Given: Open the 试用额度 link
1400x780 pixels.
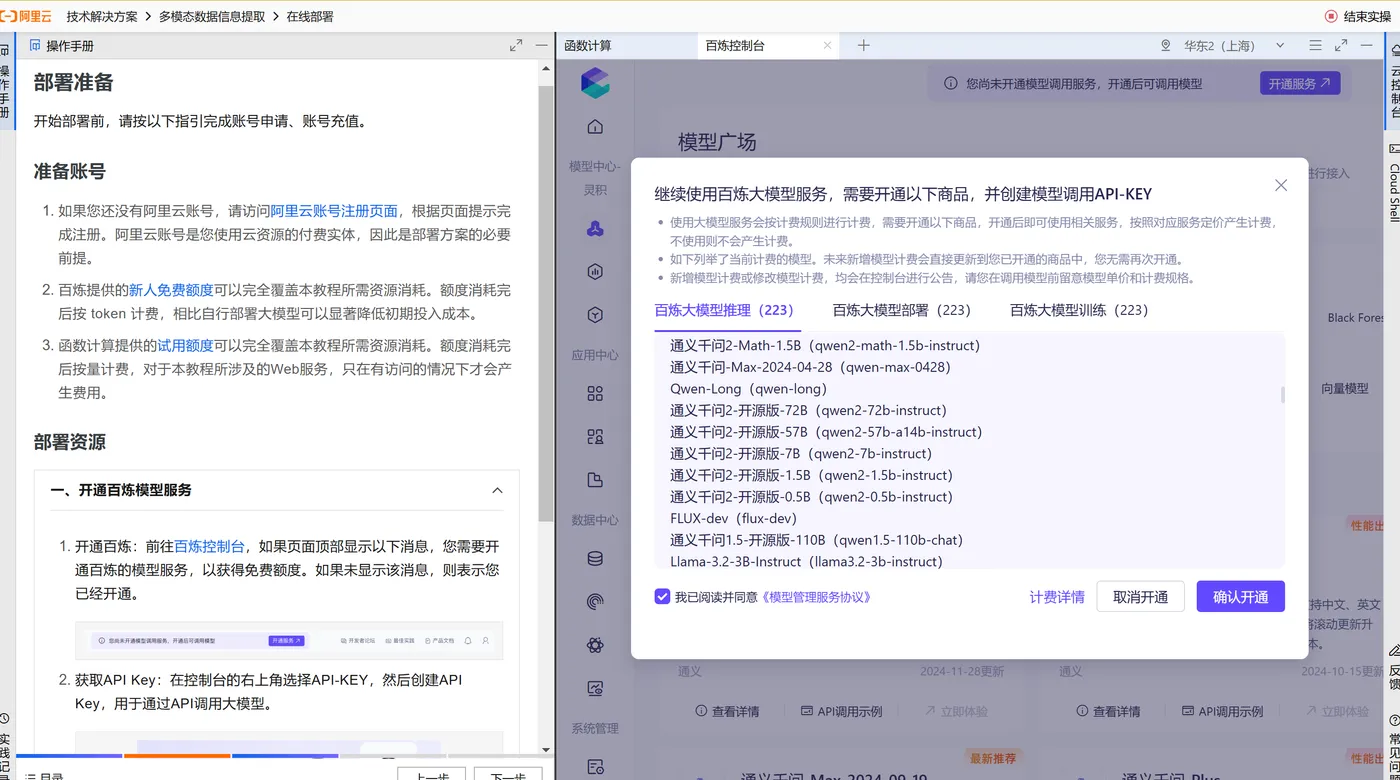Looking at the screenshot, I should pyautogui.click(x=185, y=346).
